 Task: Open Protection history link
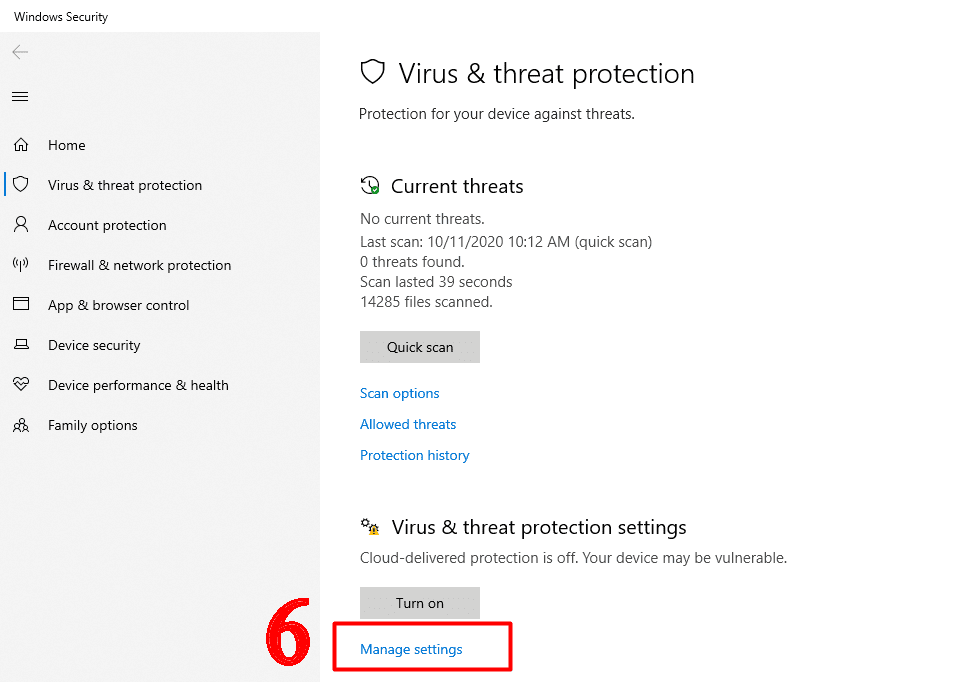[x=415, y=455]
